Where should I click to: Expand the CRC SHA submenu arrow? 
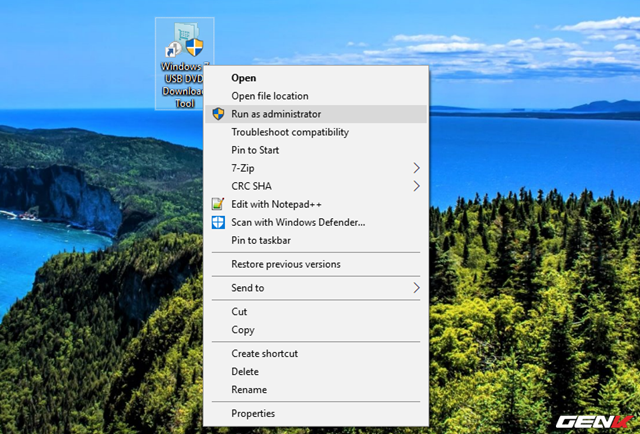tap(416, 186)
